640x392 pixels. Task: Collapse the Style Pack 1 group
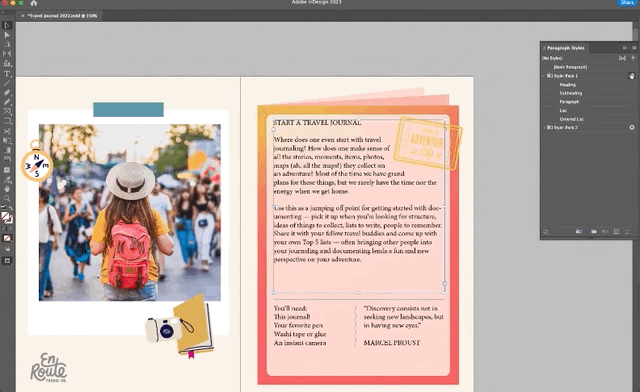point(544,76)
